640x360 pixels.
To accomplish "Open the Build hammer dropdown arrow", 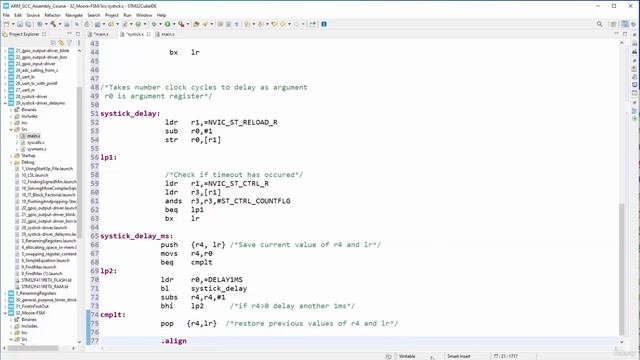I will (x=60, y=24).
